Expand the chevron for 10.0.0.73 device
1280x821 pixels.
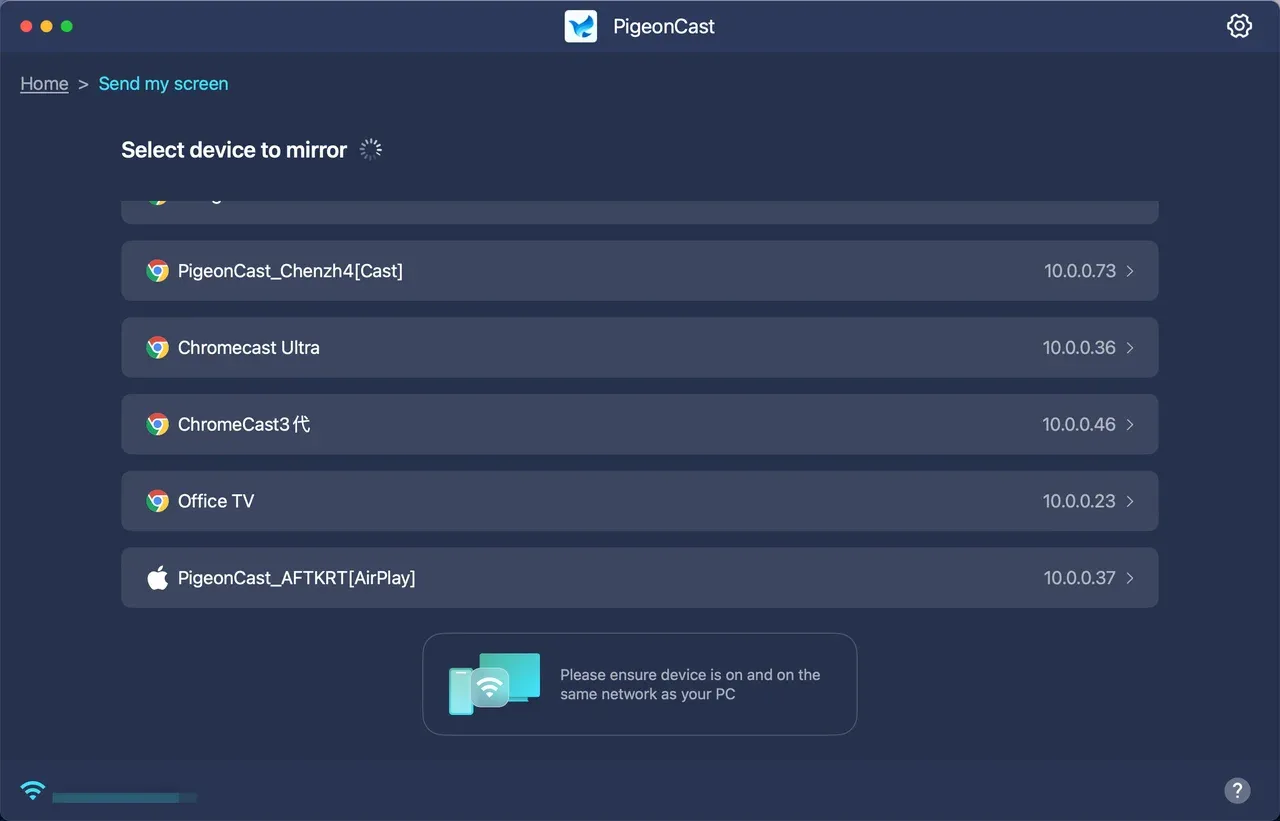click(x=1130, y=271)
